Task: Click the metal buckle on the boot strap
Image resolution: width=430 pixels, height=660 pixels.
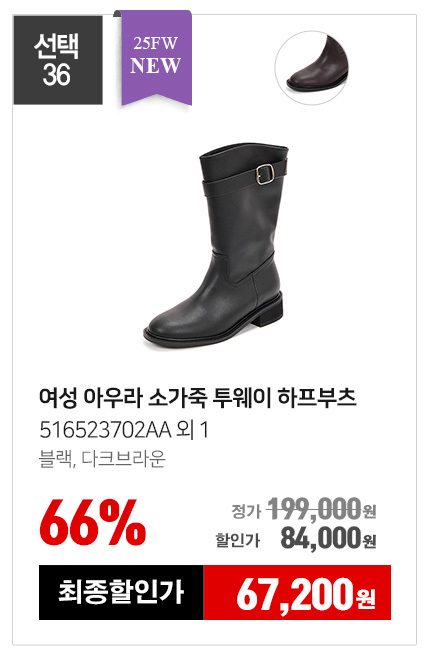Action: 265,175
